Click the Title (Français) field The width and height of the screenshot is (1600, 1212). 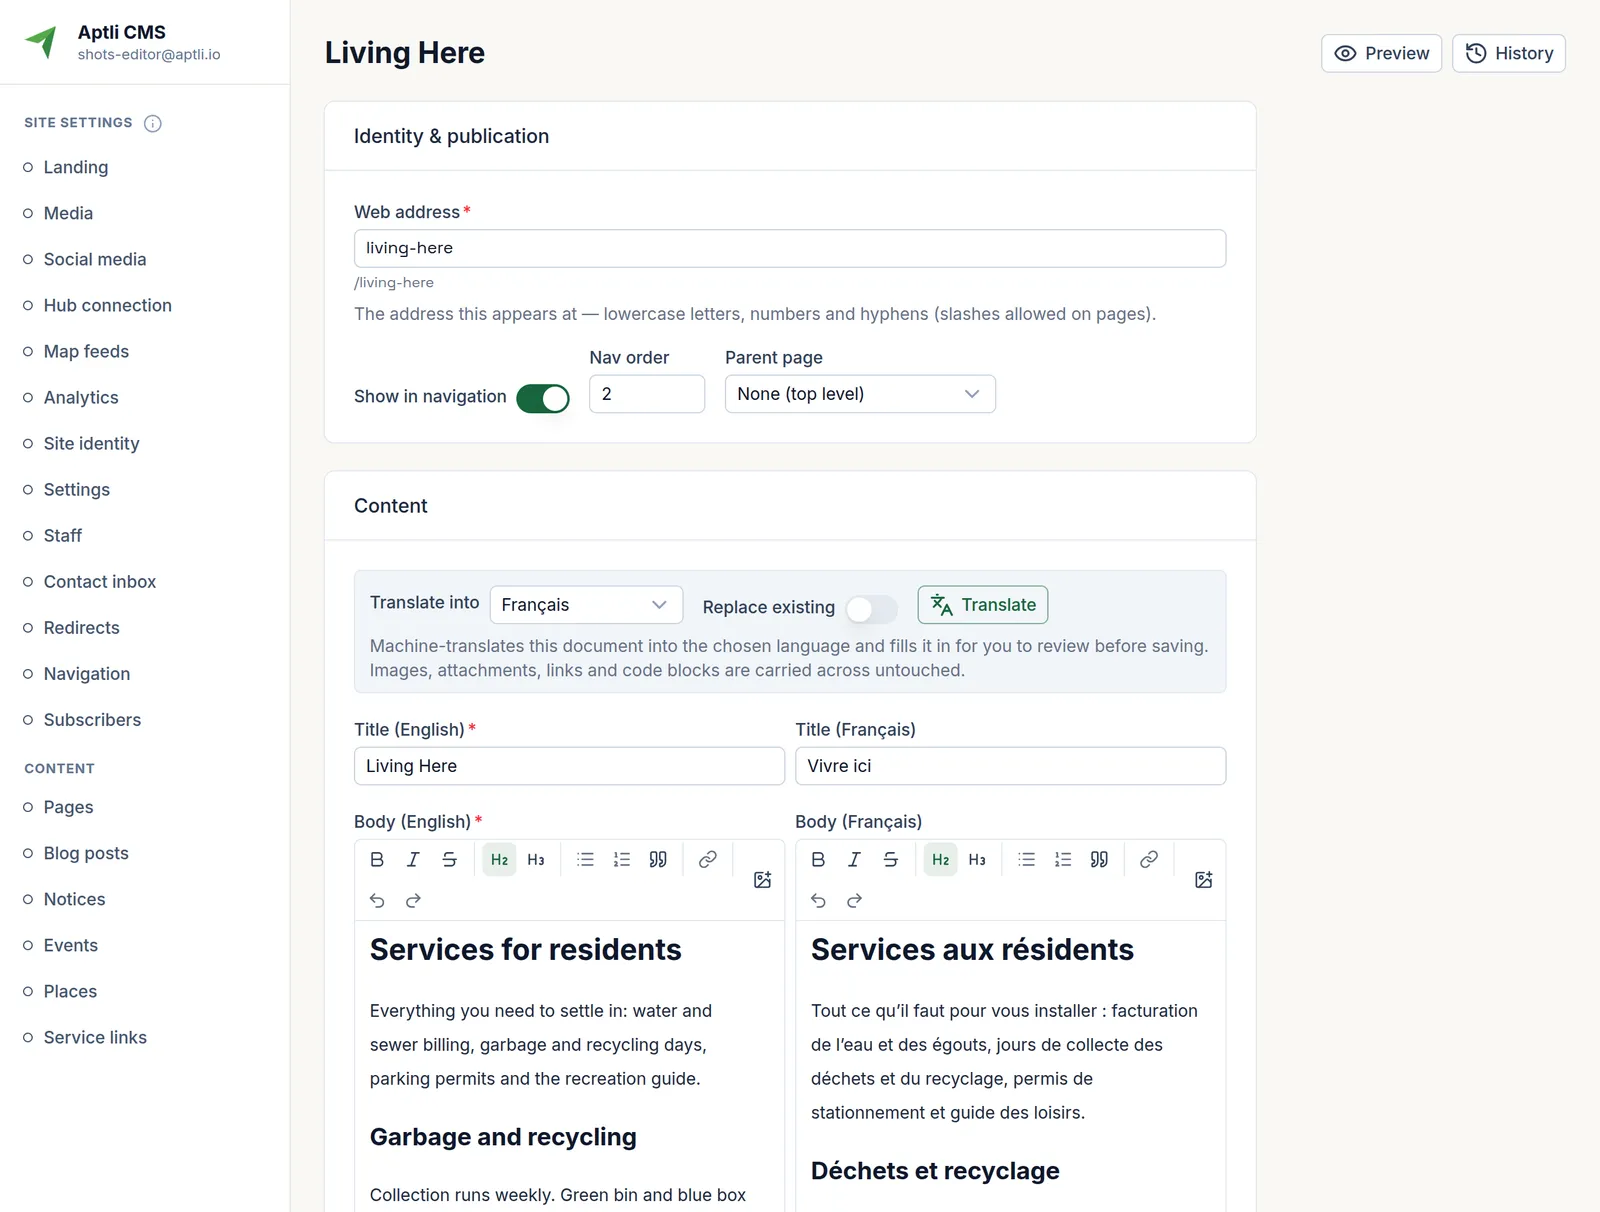click(1010, 766)
